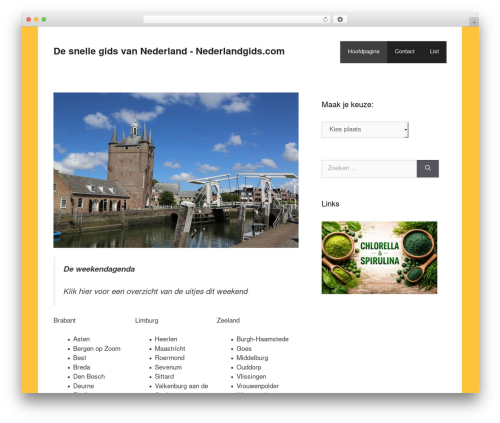The image size is (500, 423).
Task: Open the Den Bosch link
Action: (89, 377)
